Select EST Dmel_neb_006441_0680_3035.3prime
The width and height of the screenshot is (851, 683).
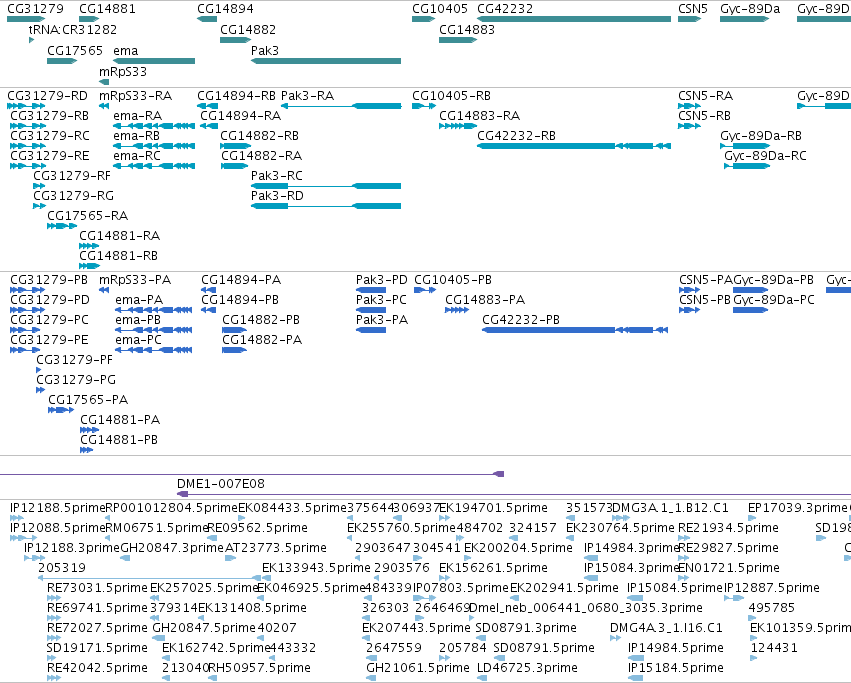[585, 608]
